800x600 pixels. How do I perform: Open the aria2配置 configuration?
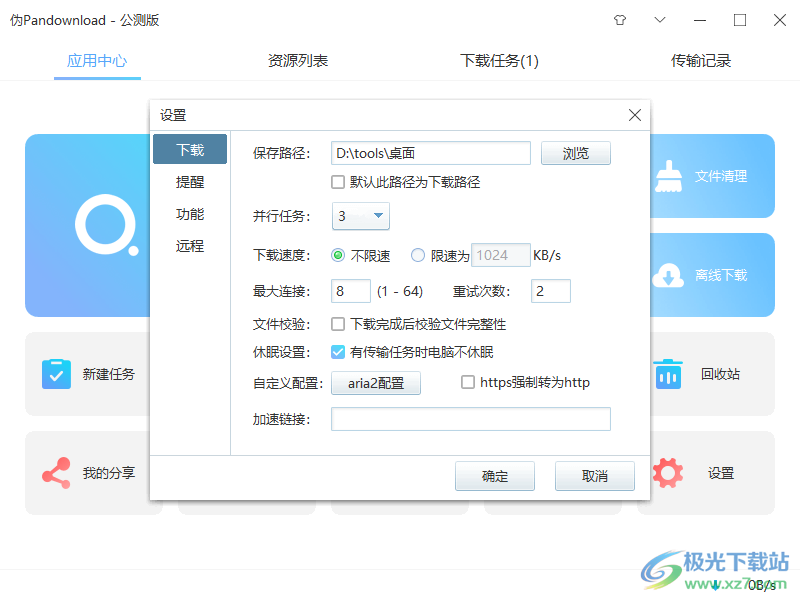point(375,383)
